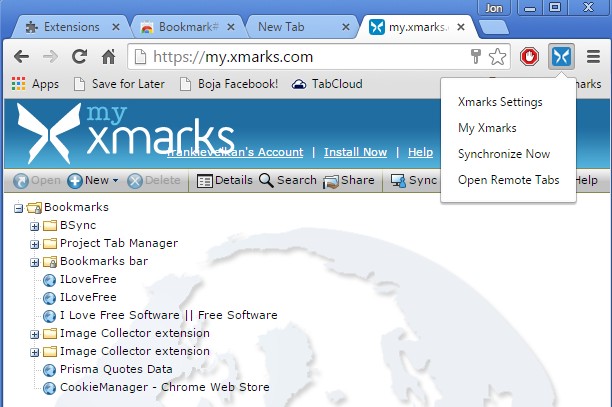Open a new tab with the tab button
This screenshot has width=612, height=407.
494,27
